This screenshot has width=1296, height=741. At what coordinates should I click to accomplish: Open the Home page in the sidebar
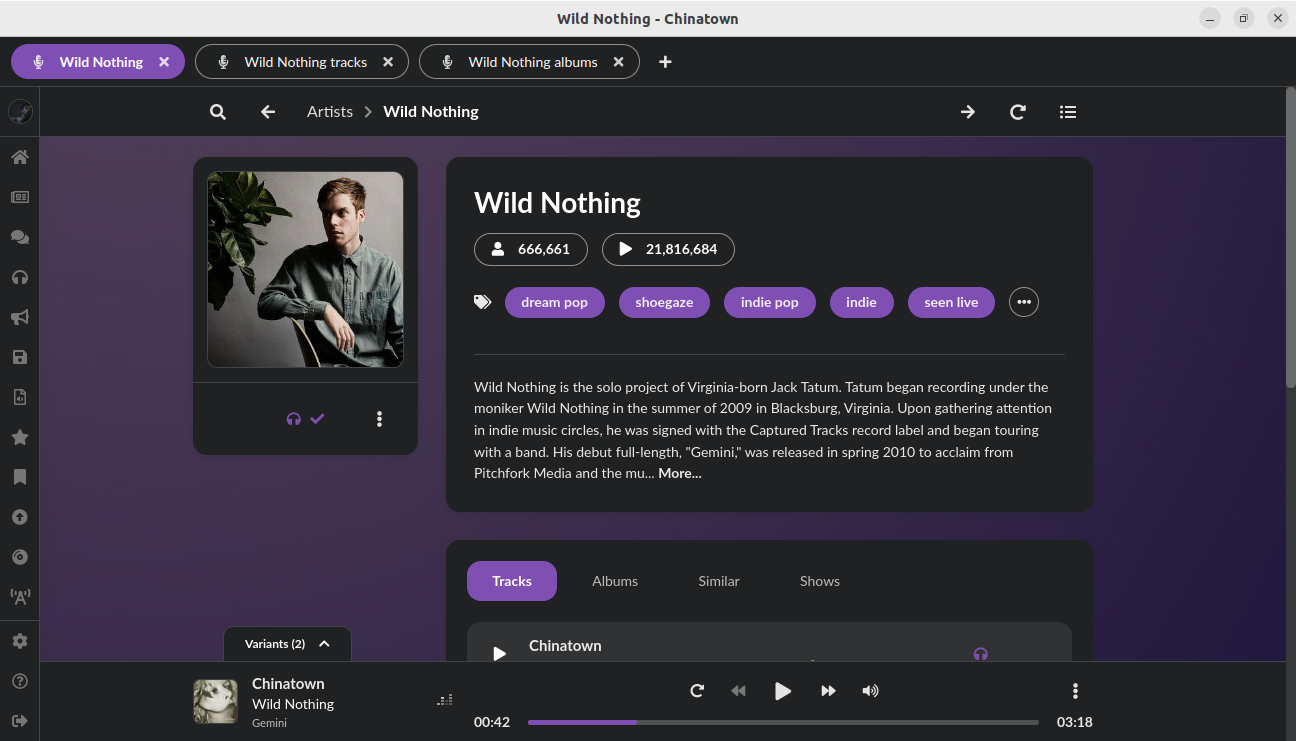click(x=20, y=157)
